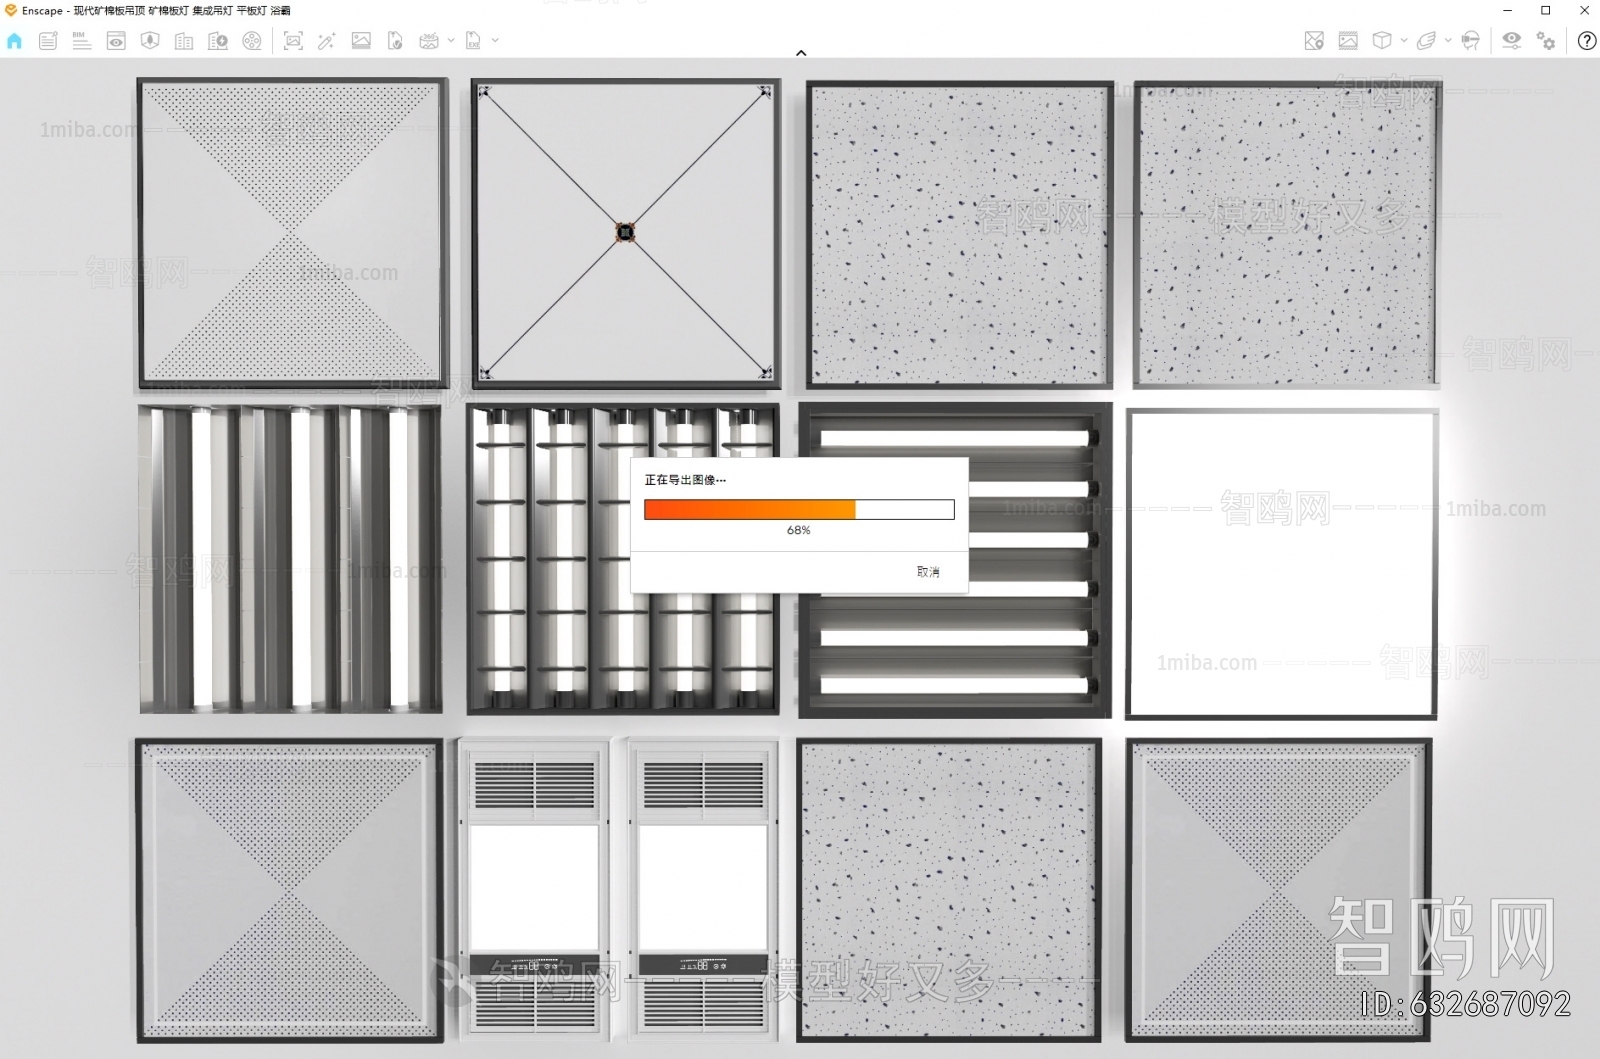Open the asset library buildings icon

coord(184,41)
